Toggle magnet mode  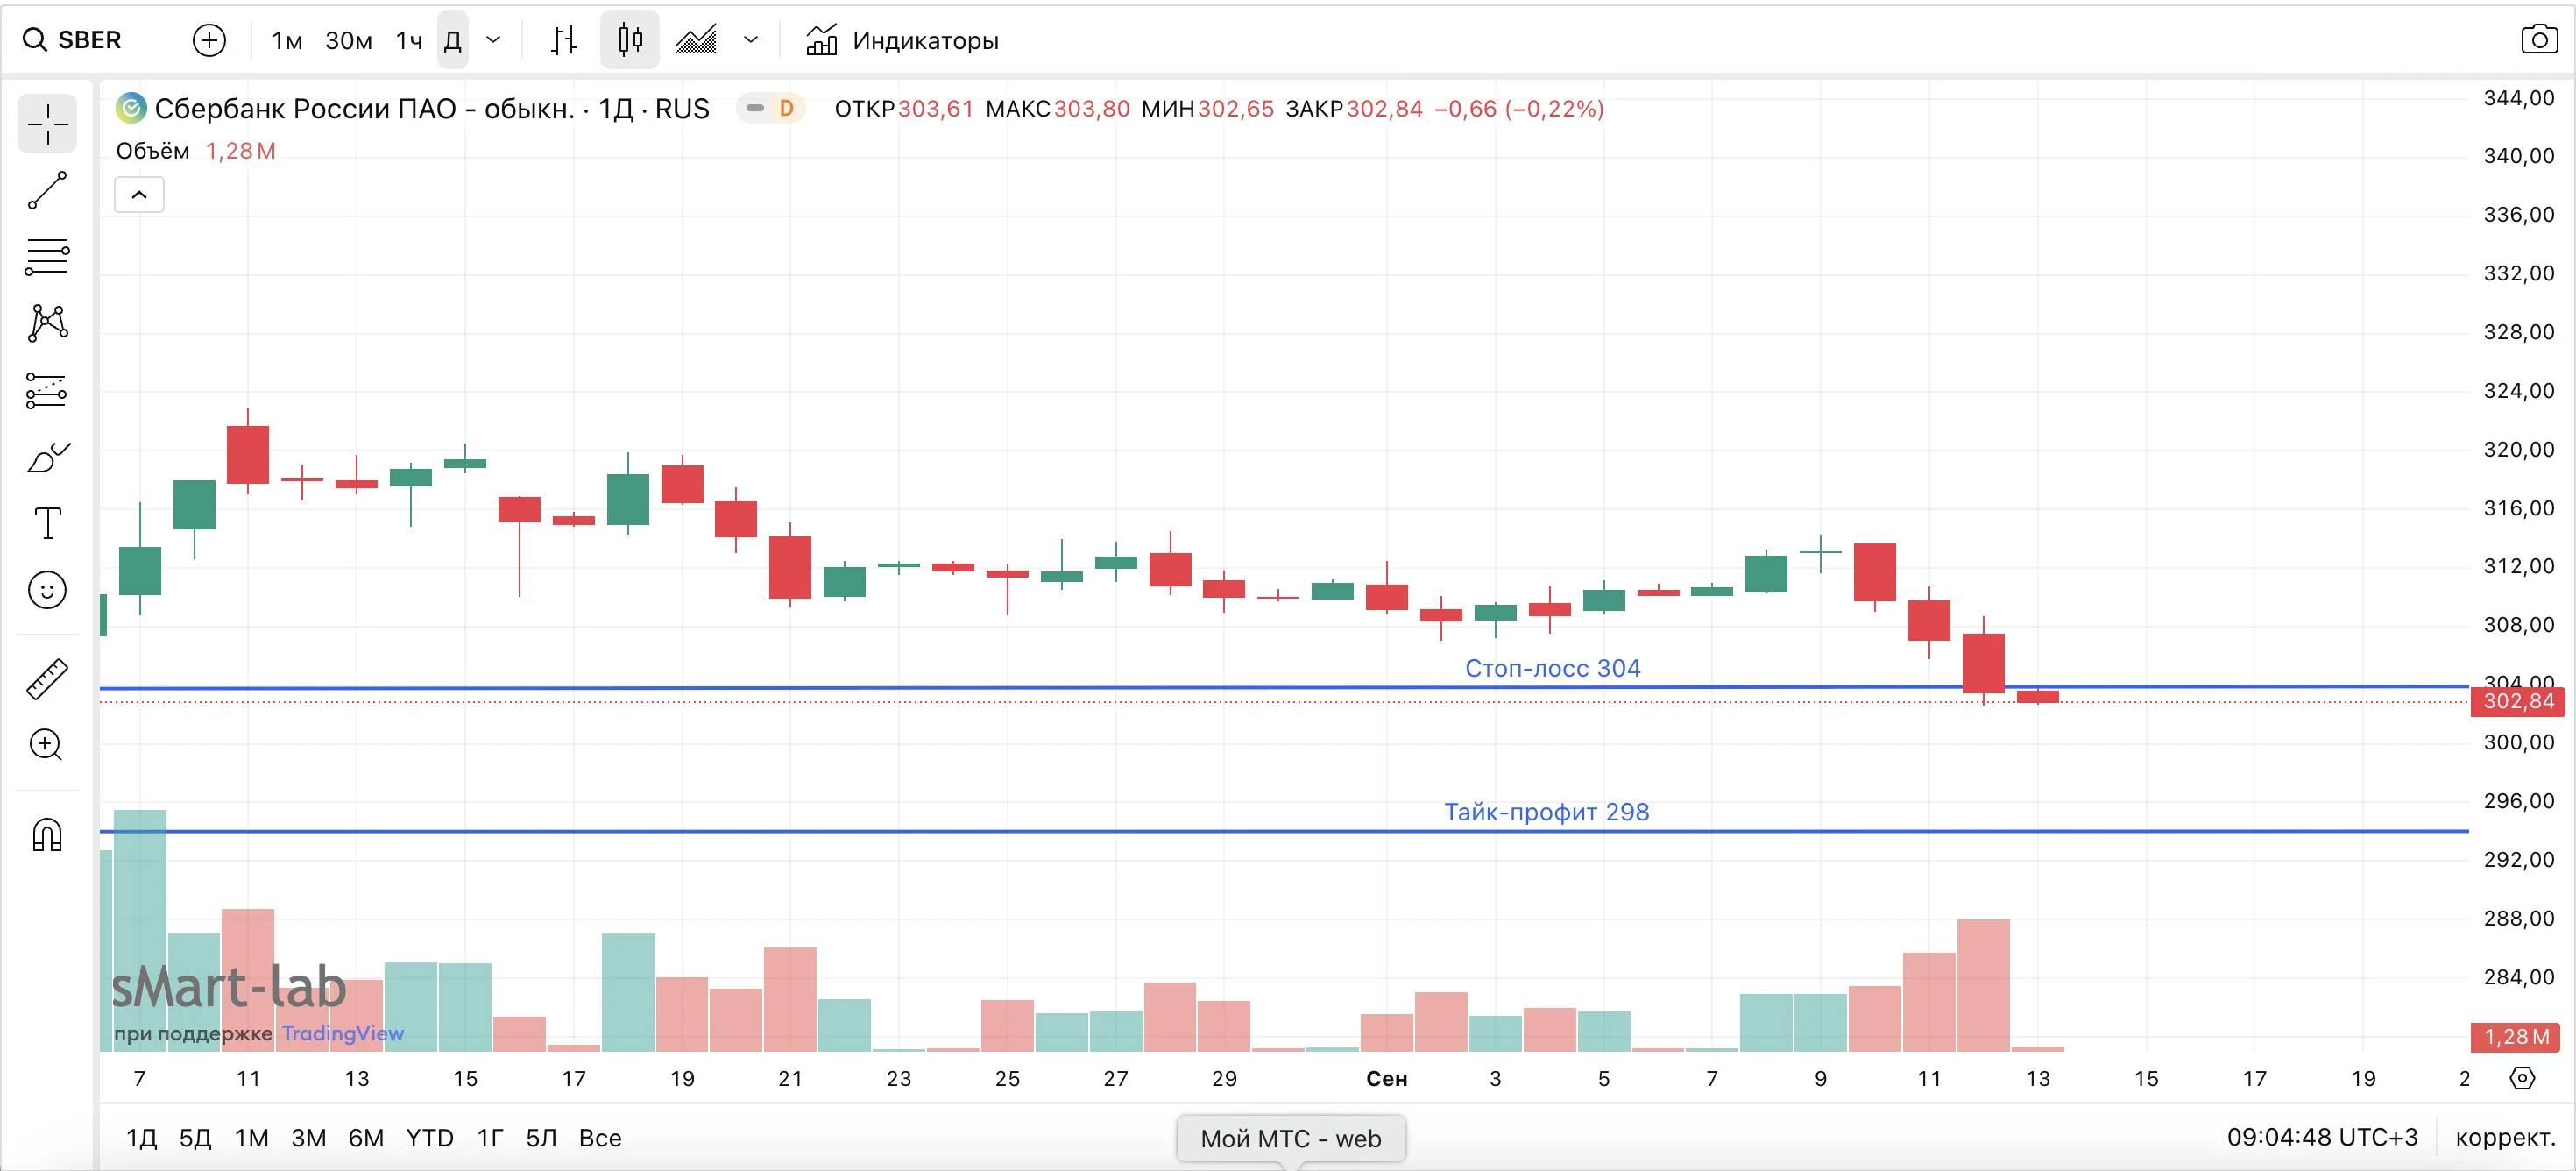47,834
